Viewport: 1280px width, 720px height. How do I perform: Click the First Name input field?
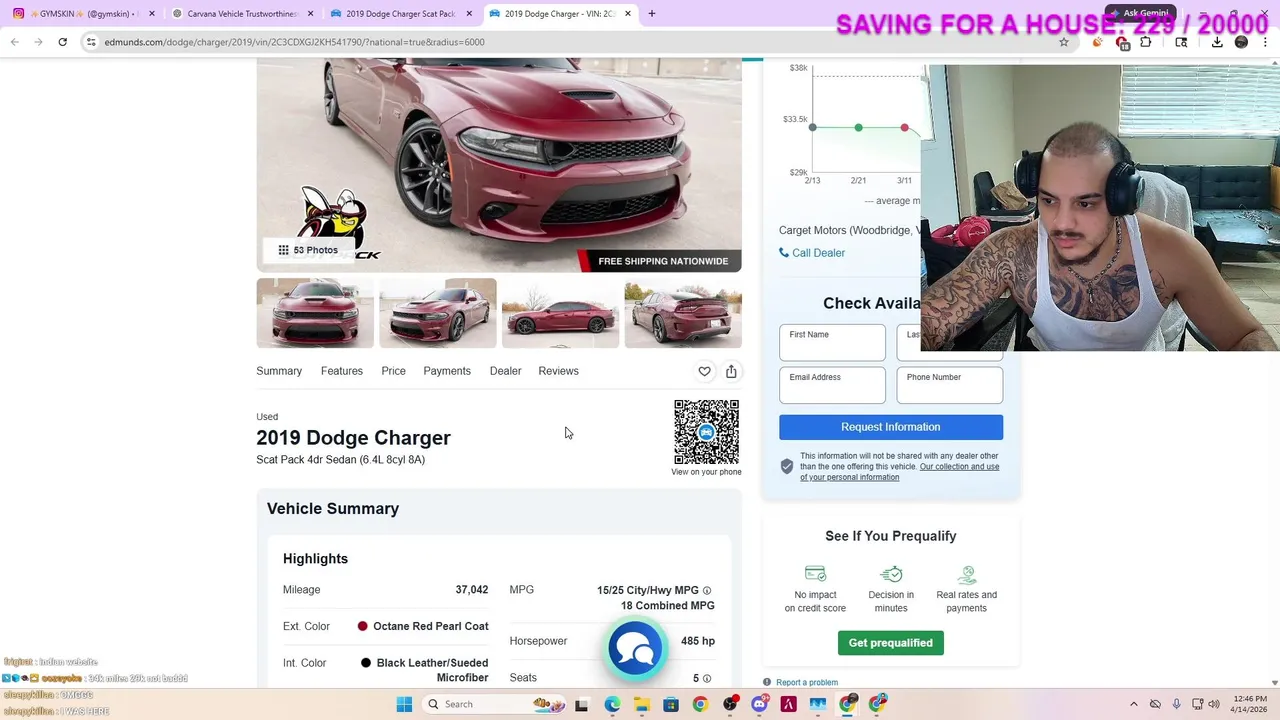tap(832, 343)
